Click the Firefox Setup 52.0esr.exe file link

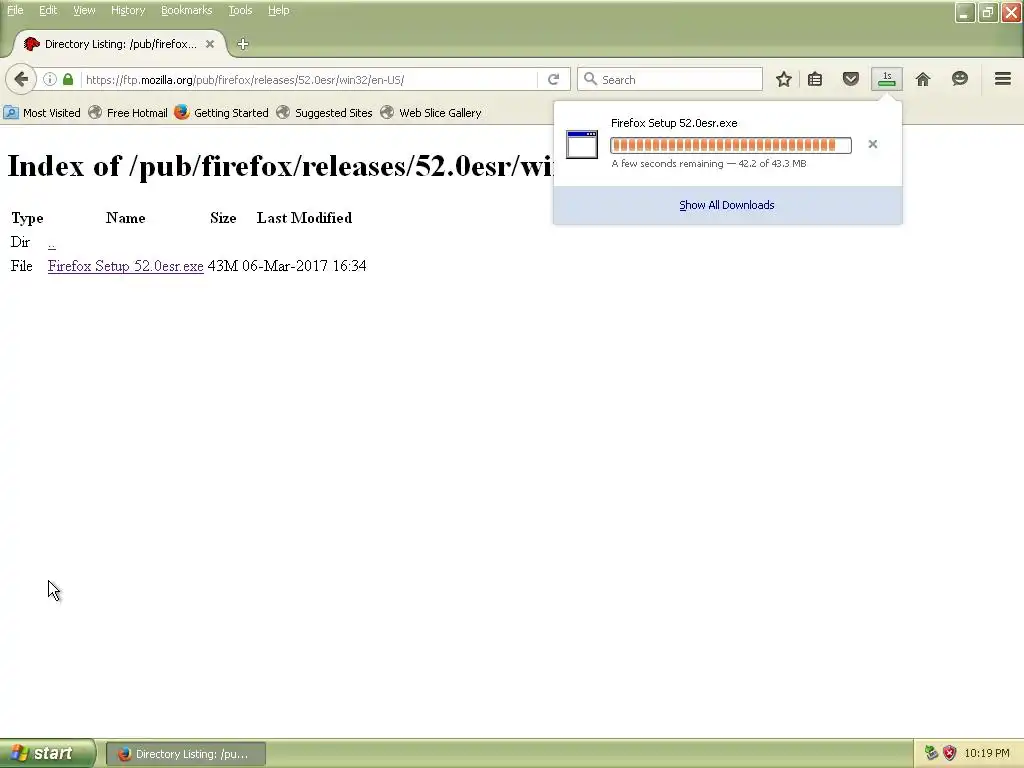[125, 266]
